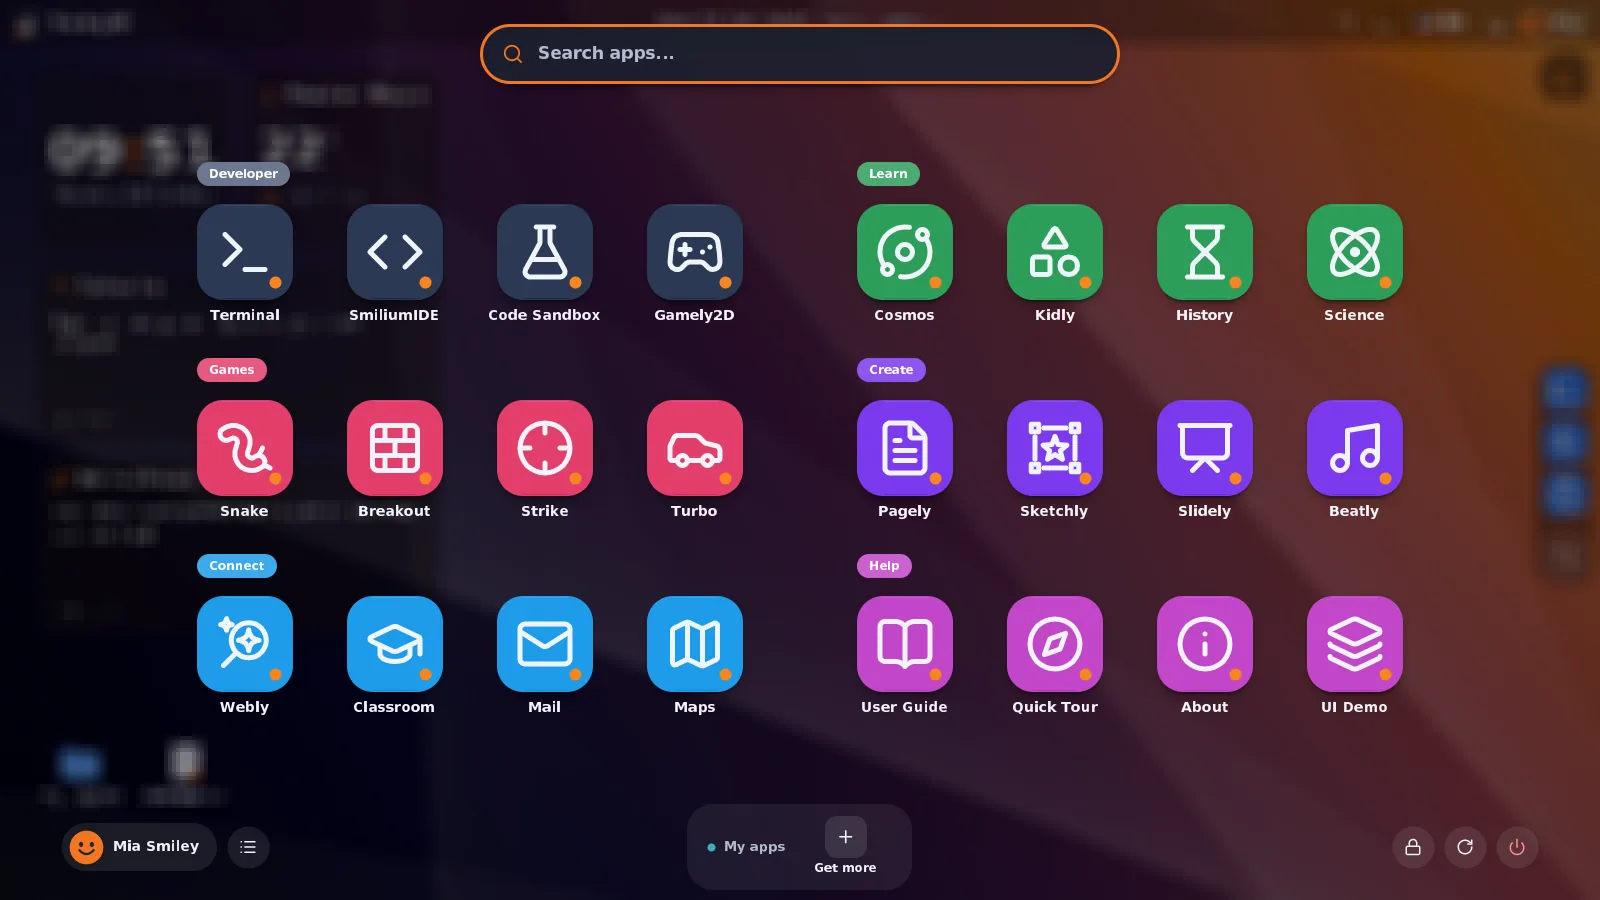Select the Connect category tag
The image size is (1600, 900).
236,566
